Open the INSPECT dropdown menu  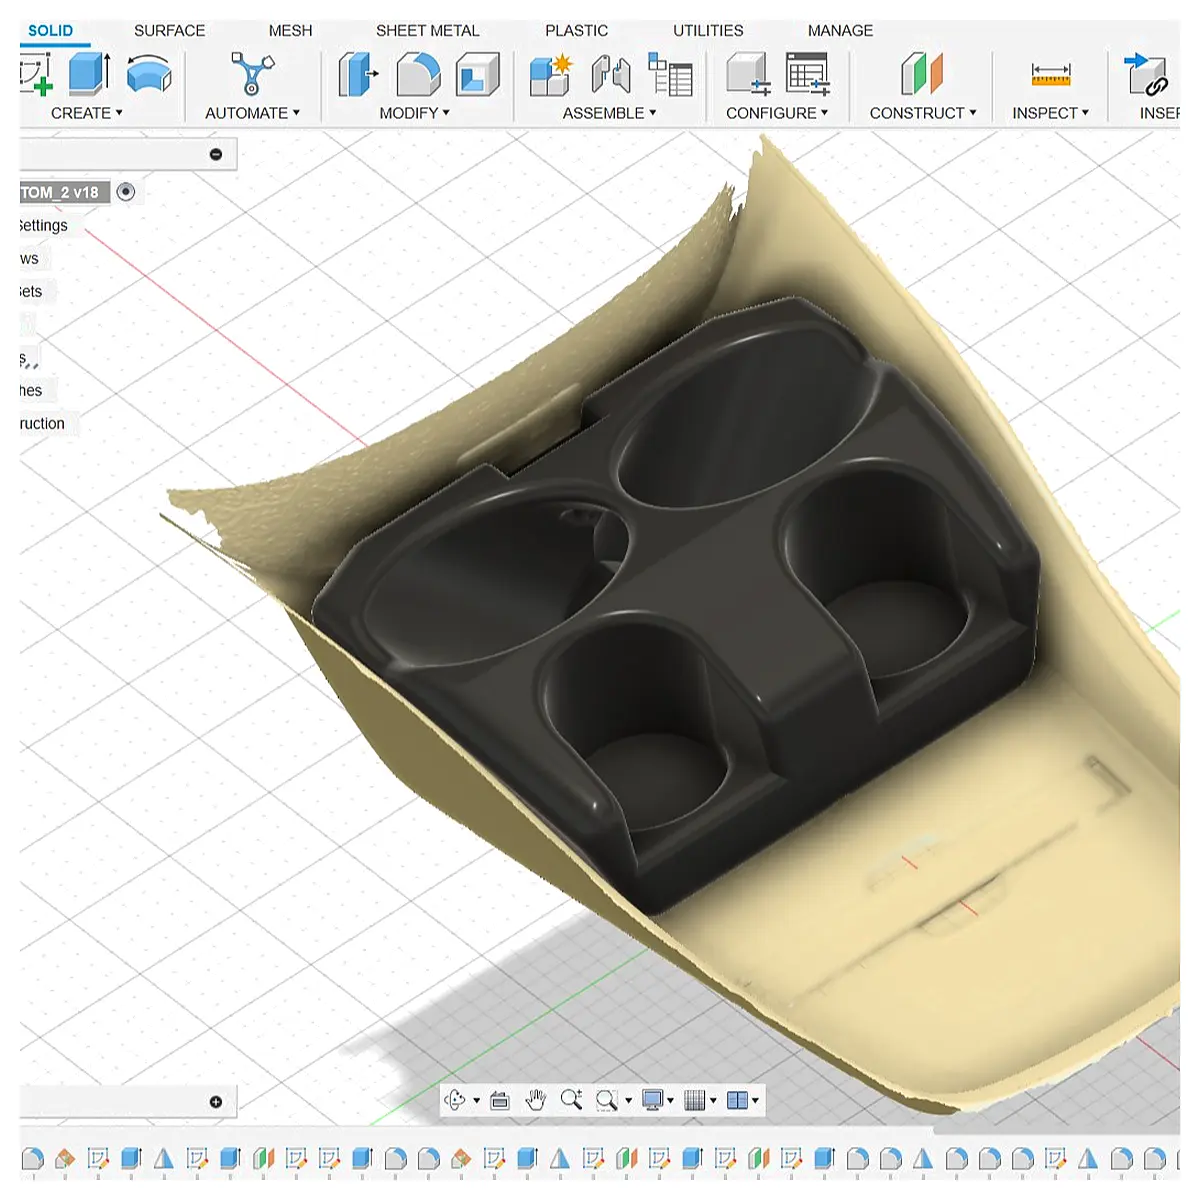click(x=1051, y=113)
